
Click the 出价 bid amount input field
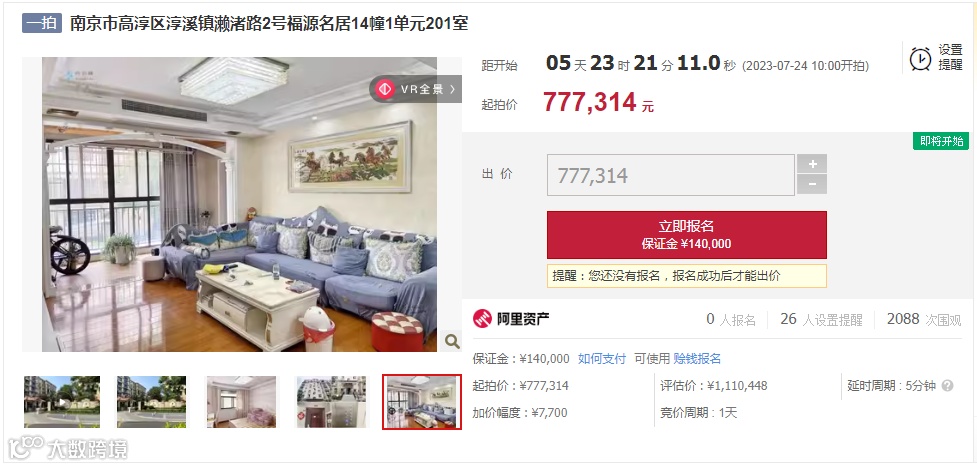pos(670,175)
